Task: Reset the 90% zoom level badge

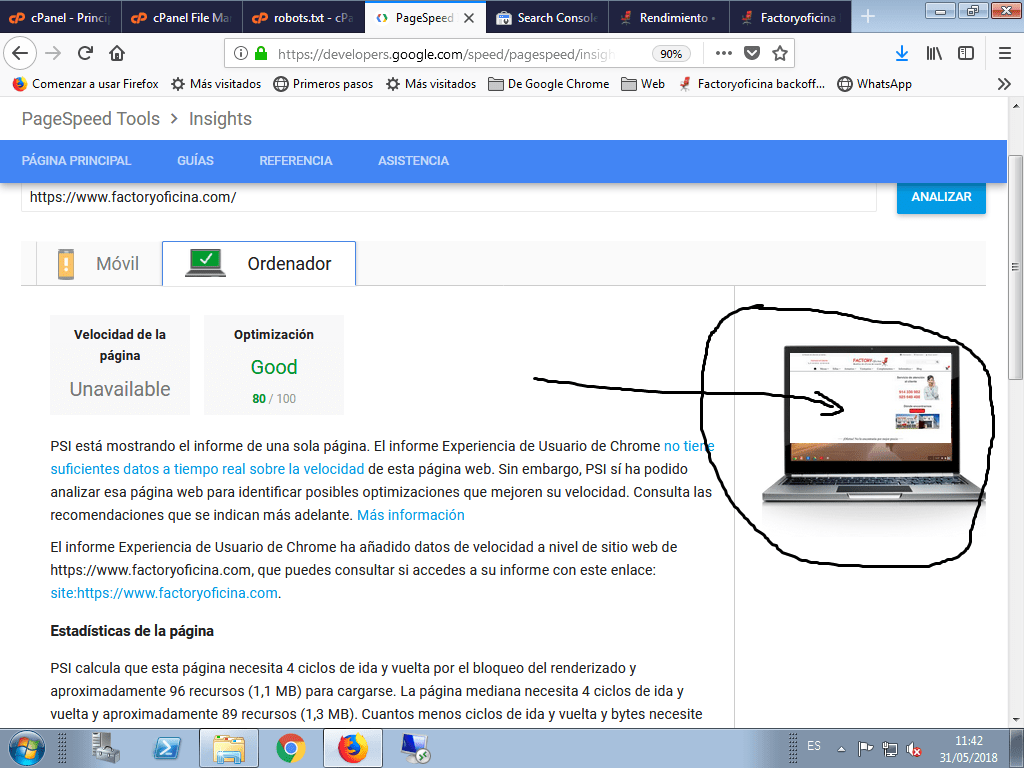Action: [x=671, y=54]
